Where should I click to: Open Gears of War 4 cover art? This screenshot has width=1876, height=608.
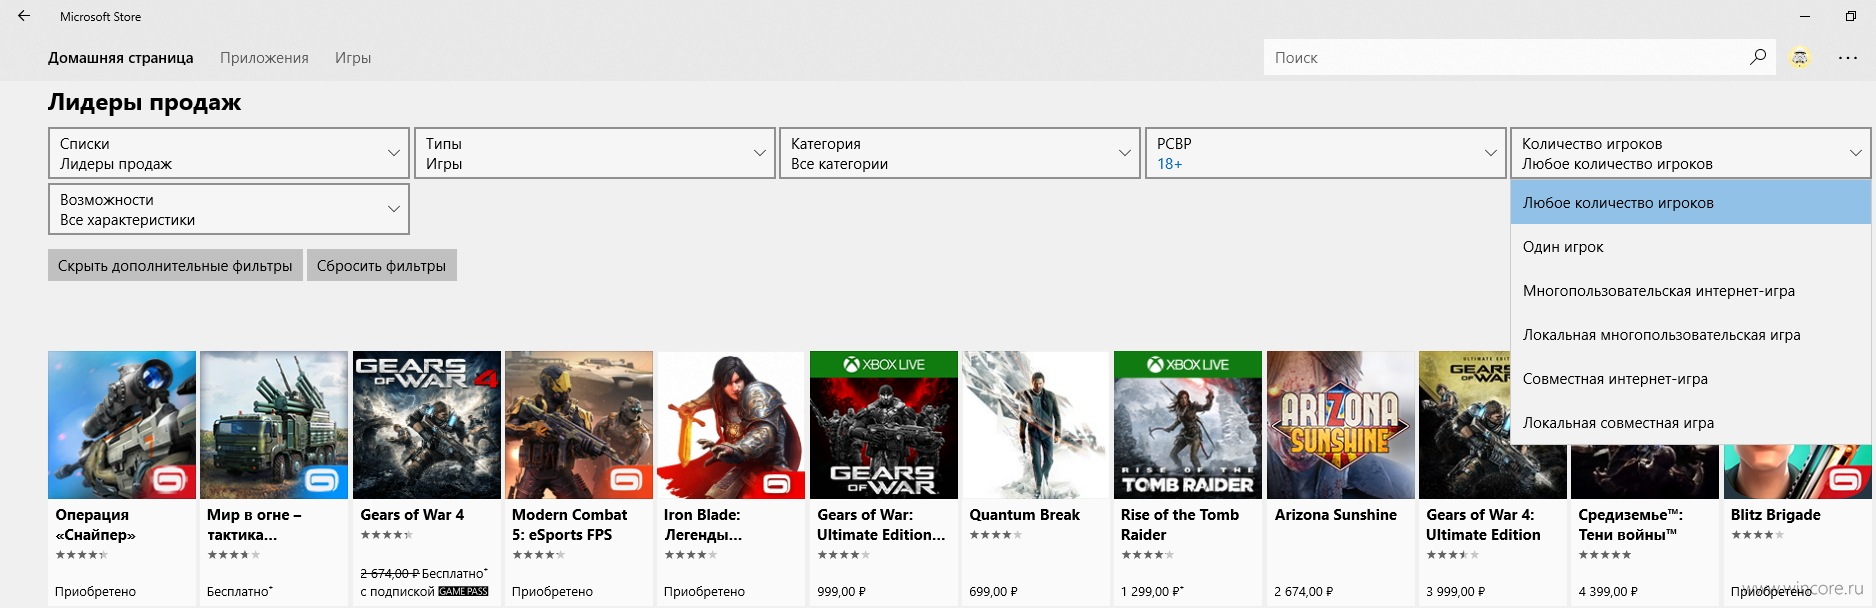[x=427, y=425]
